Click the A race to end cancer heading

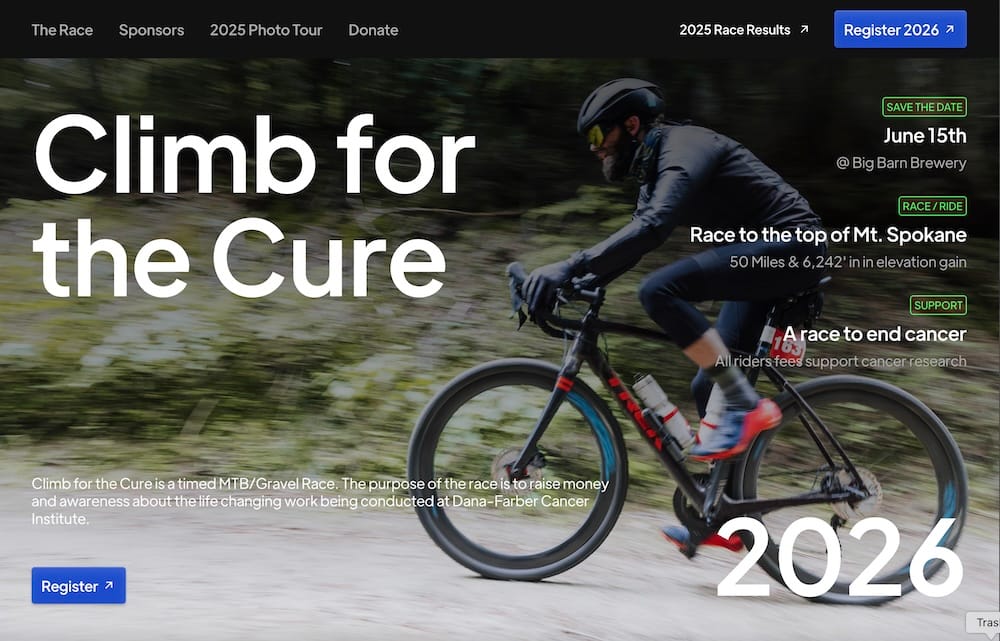pyautogui.click(x=874, y=334)
